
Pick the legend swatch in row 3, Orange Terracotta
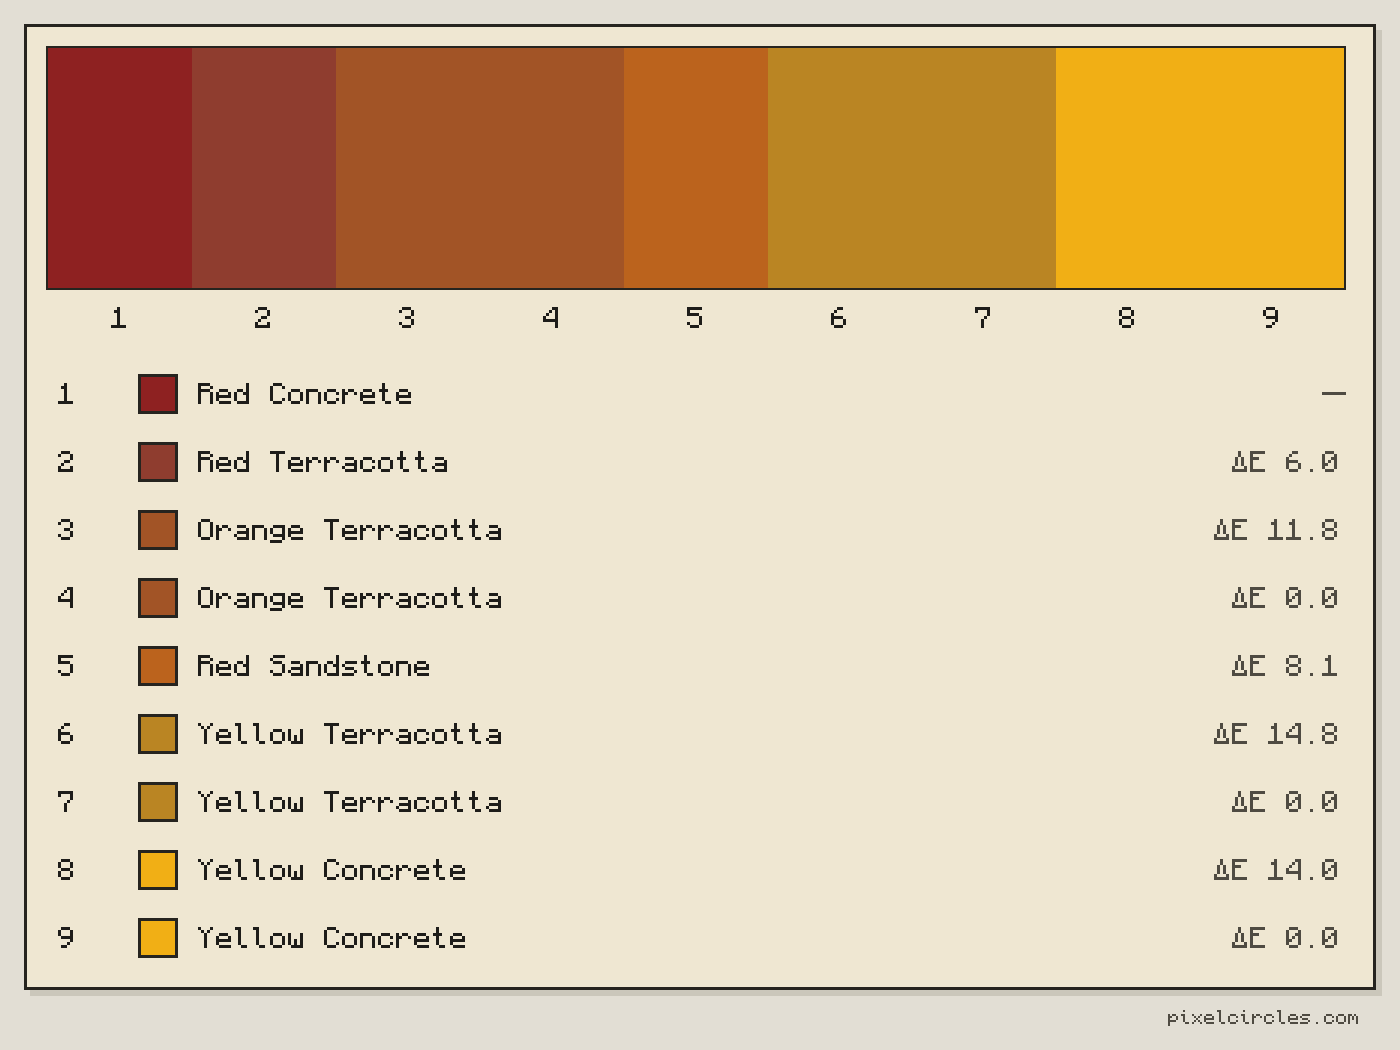coord(158,530)
